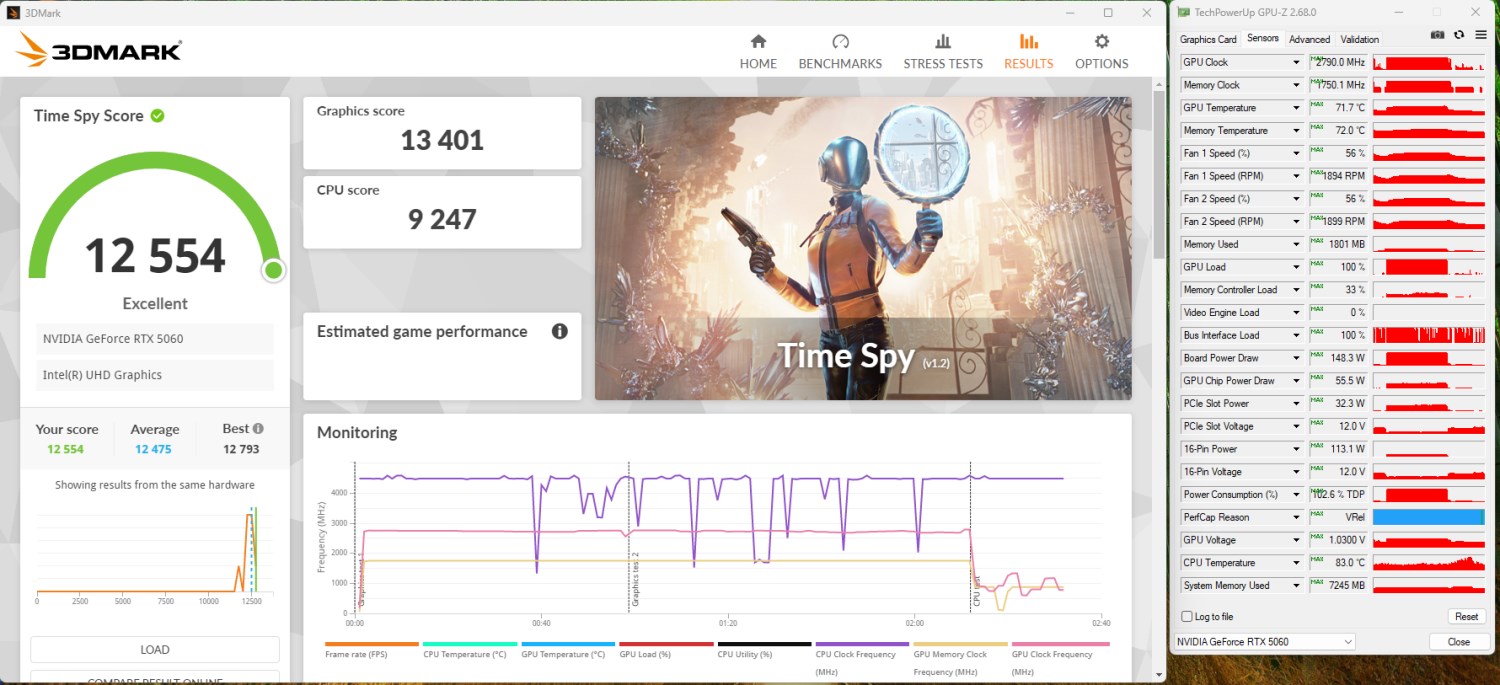This screenshot has height=685, width=1500.
Task: Open the GPU Temperature sensor dropdown
Action: pos(1296,108)
